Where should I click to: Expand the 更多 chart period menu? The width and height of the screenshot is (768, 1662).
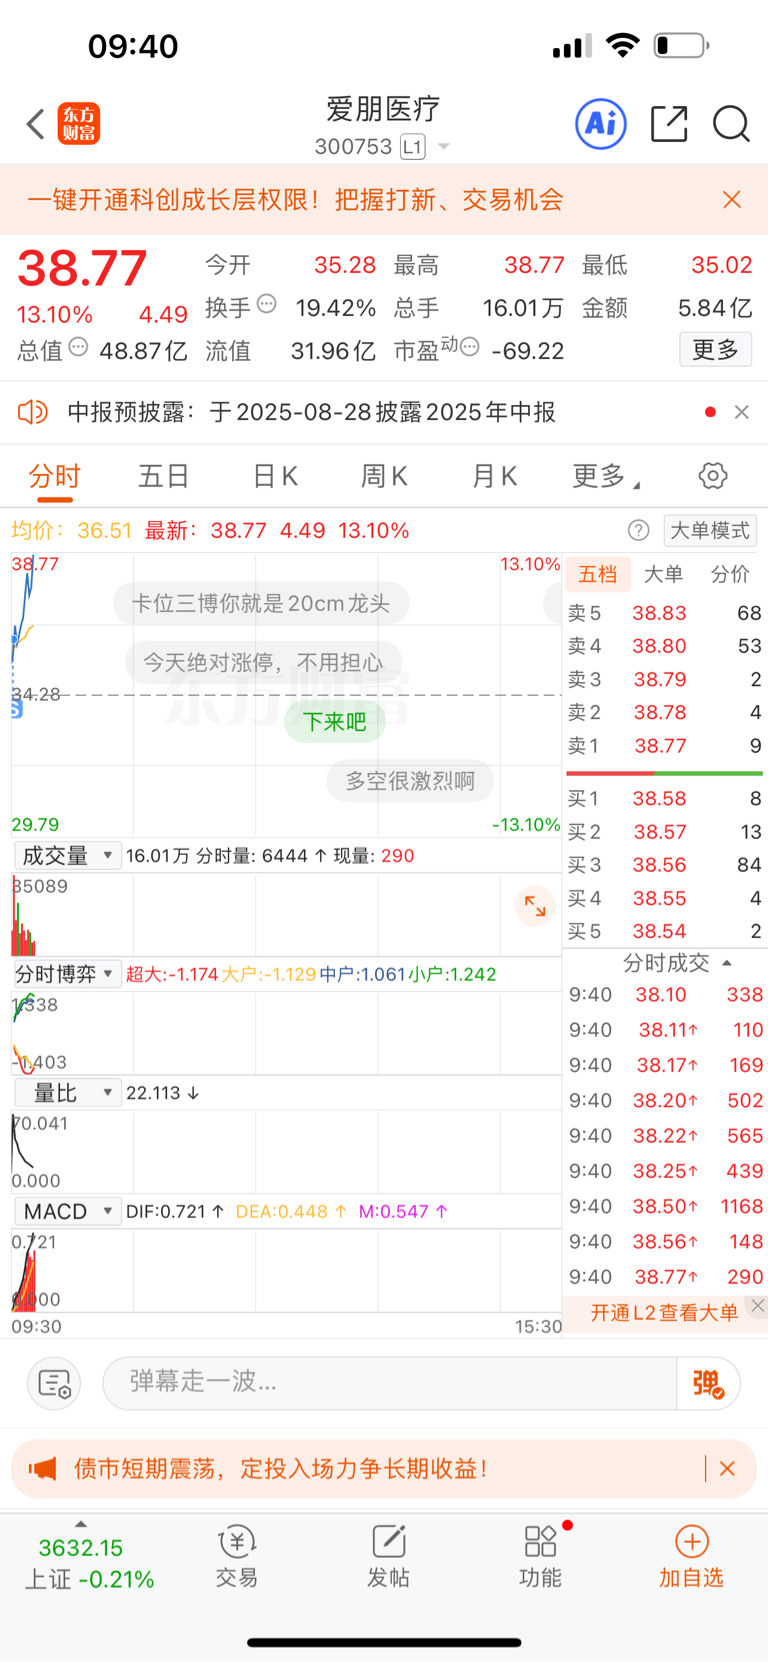pos(605,476)
